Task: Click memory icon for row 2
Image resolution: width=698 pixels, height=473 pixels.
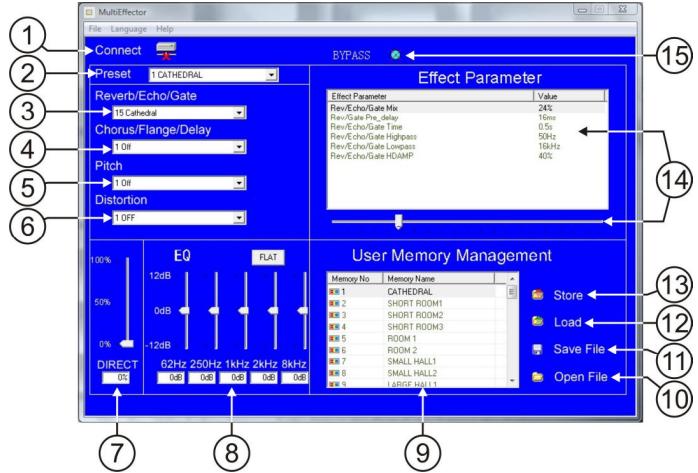Action: pos(334,303)
